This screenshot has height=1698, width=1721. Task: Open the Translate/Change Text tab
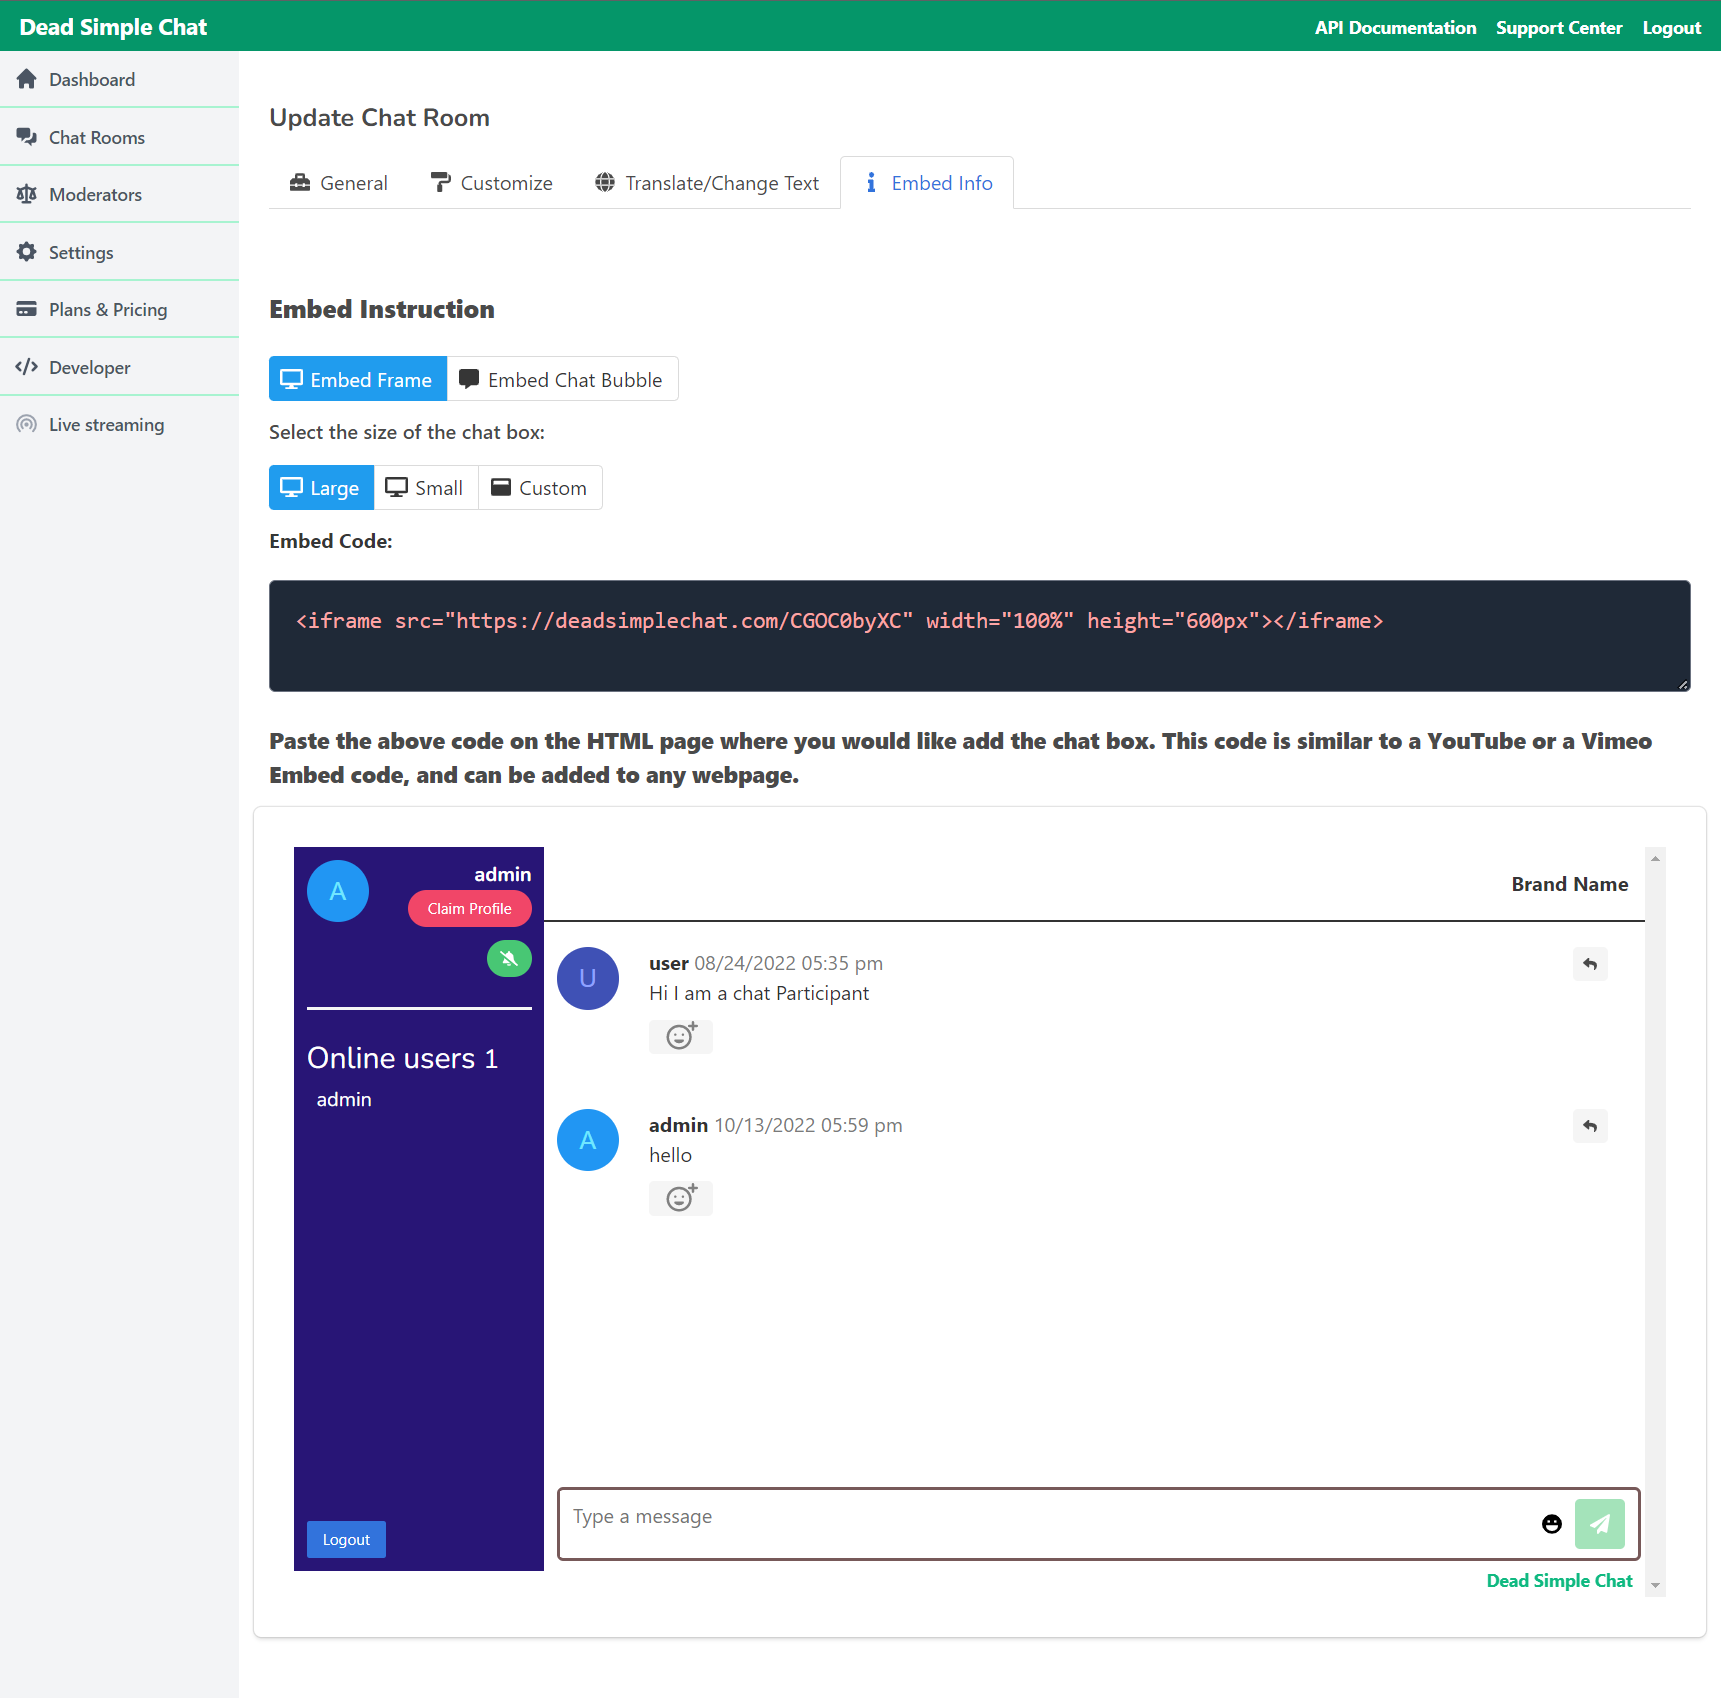(707, 183)
